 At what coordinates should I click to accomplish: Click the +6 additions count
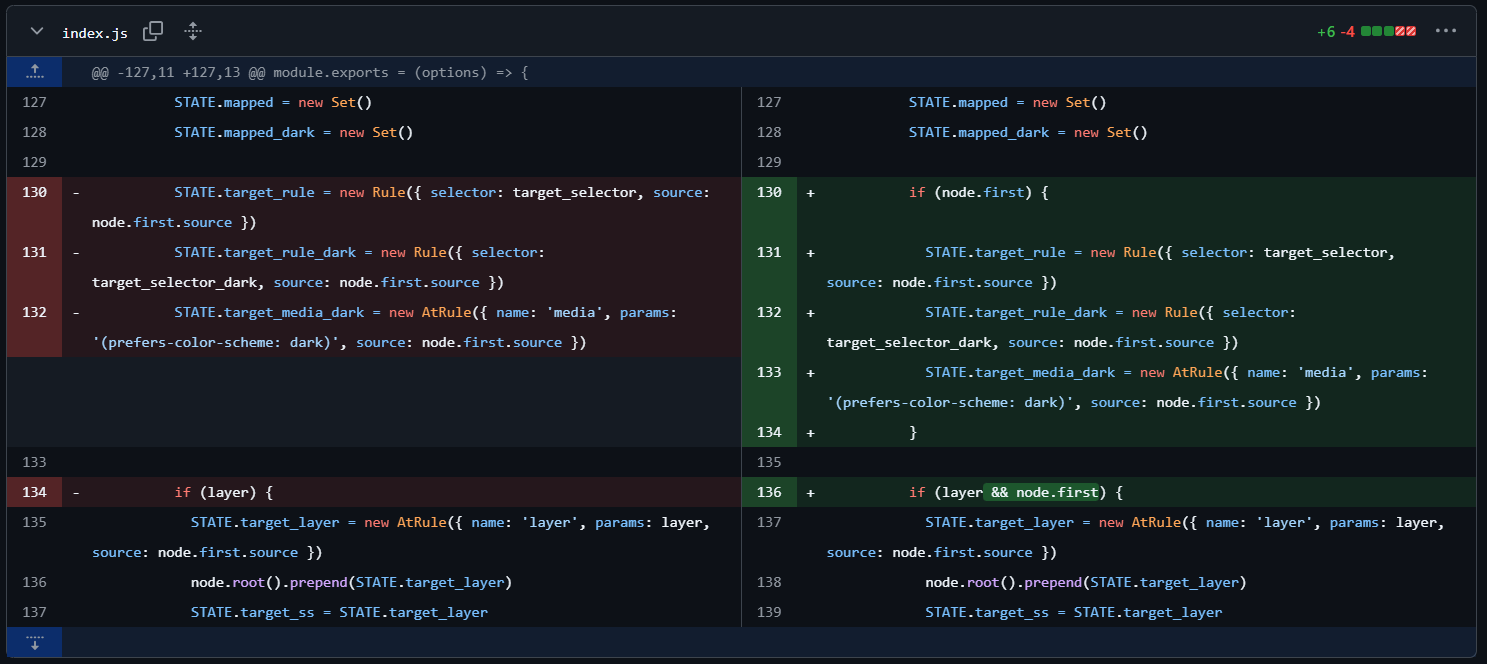pyautogui.click(x=1326, y=32)
